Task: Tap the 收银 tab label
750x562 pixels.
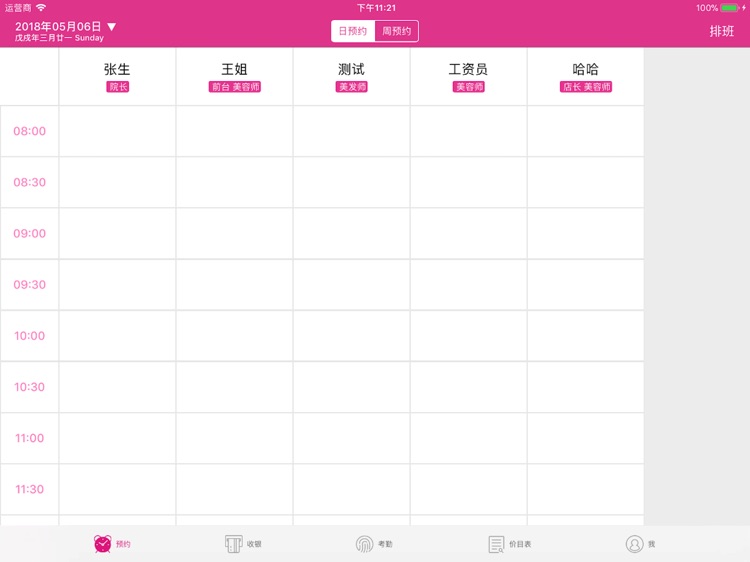Action: click(254, 544)
